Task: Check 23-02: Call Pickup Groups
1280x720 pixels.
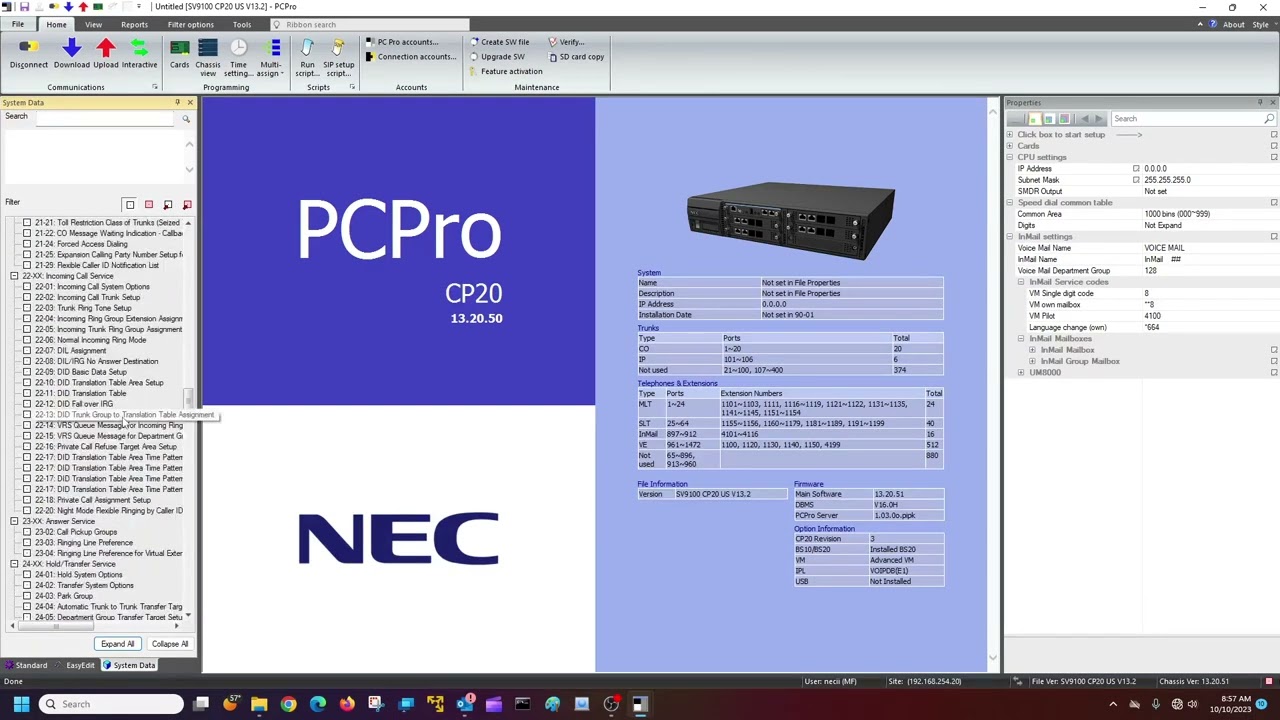Action: [27, 532]
